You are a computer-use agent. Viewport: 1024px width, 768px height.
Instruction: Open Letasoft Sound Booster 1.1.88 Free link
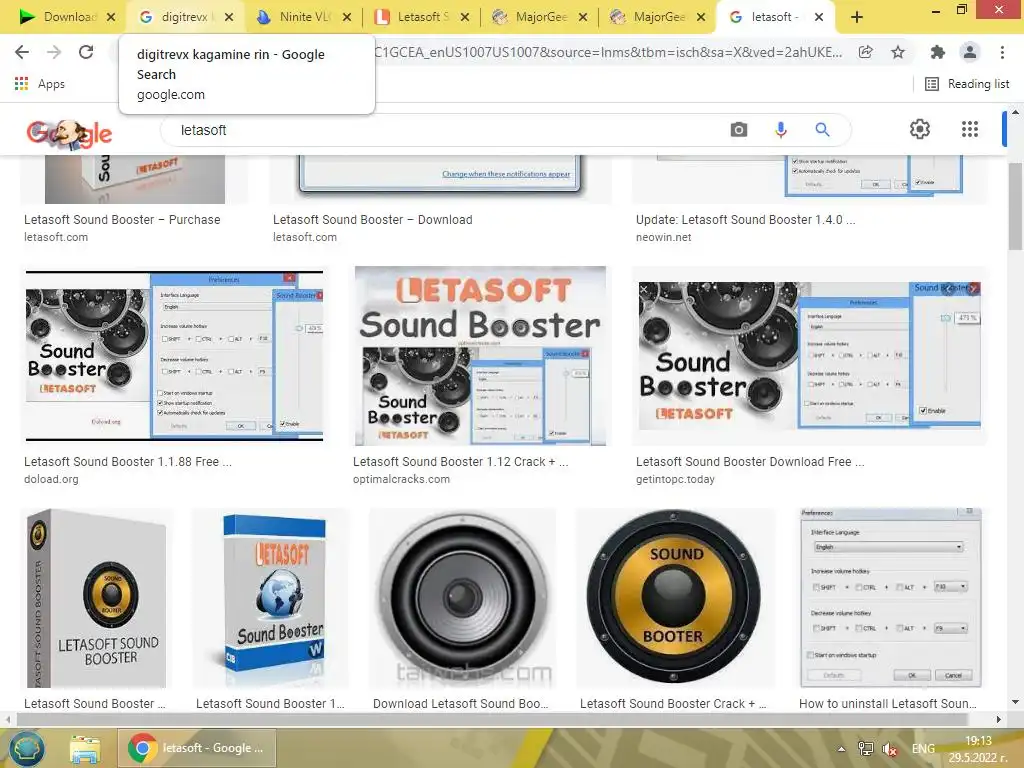tap(127, 462)
